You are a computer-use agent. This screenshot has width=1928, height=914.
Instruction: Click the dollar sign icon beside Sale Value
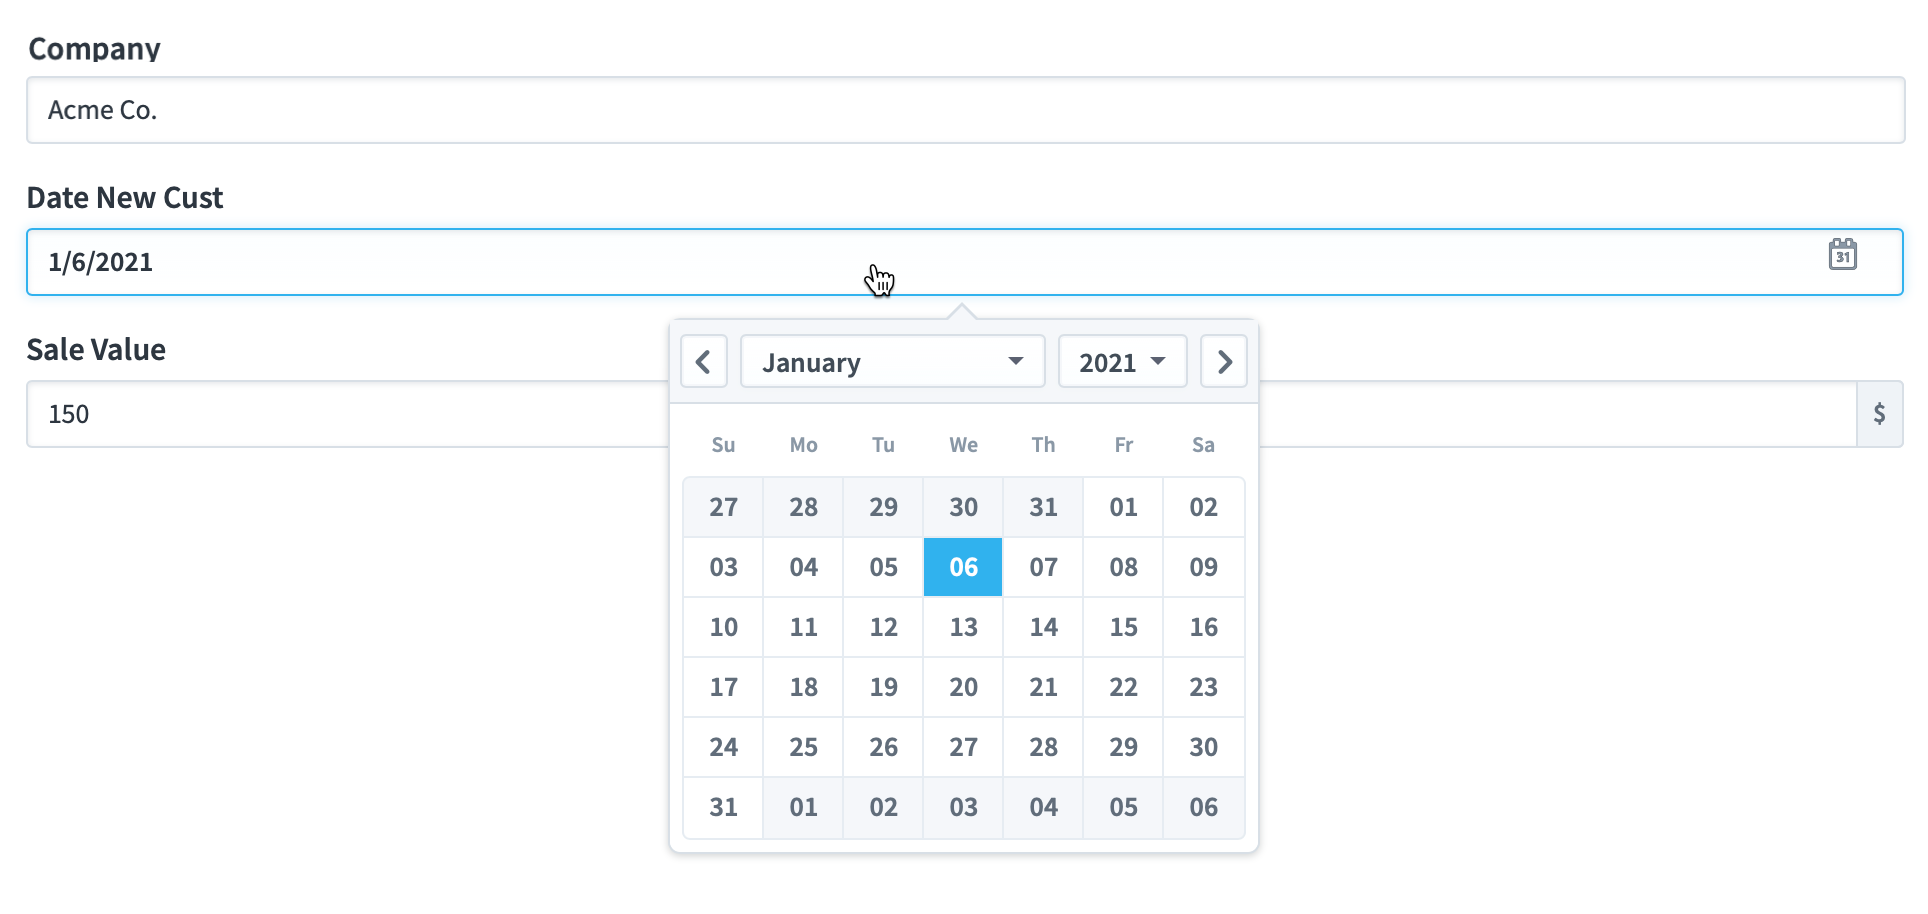(1881, 413)
